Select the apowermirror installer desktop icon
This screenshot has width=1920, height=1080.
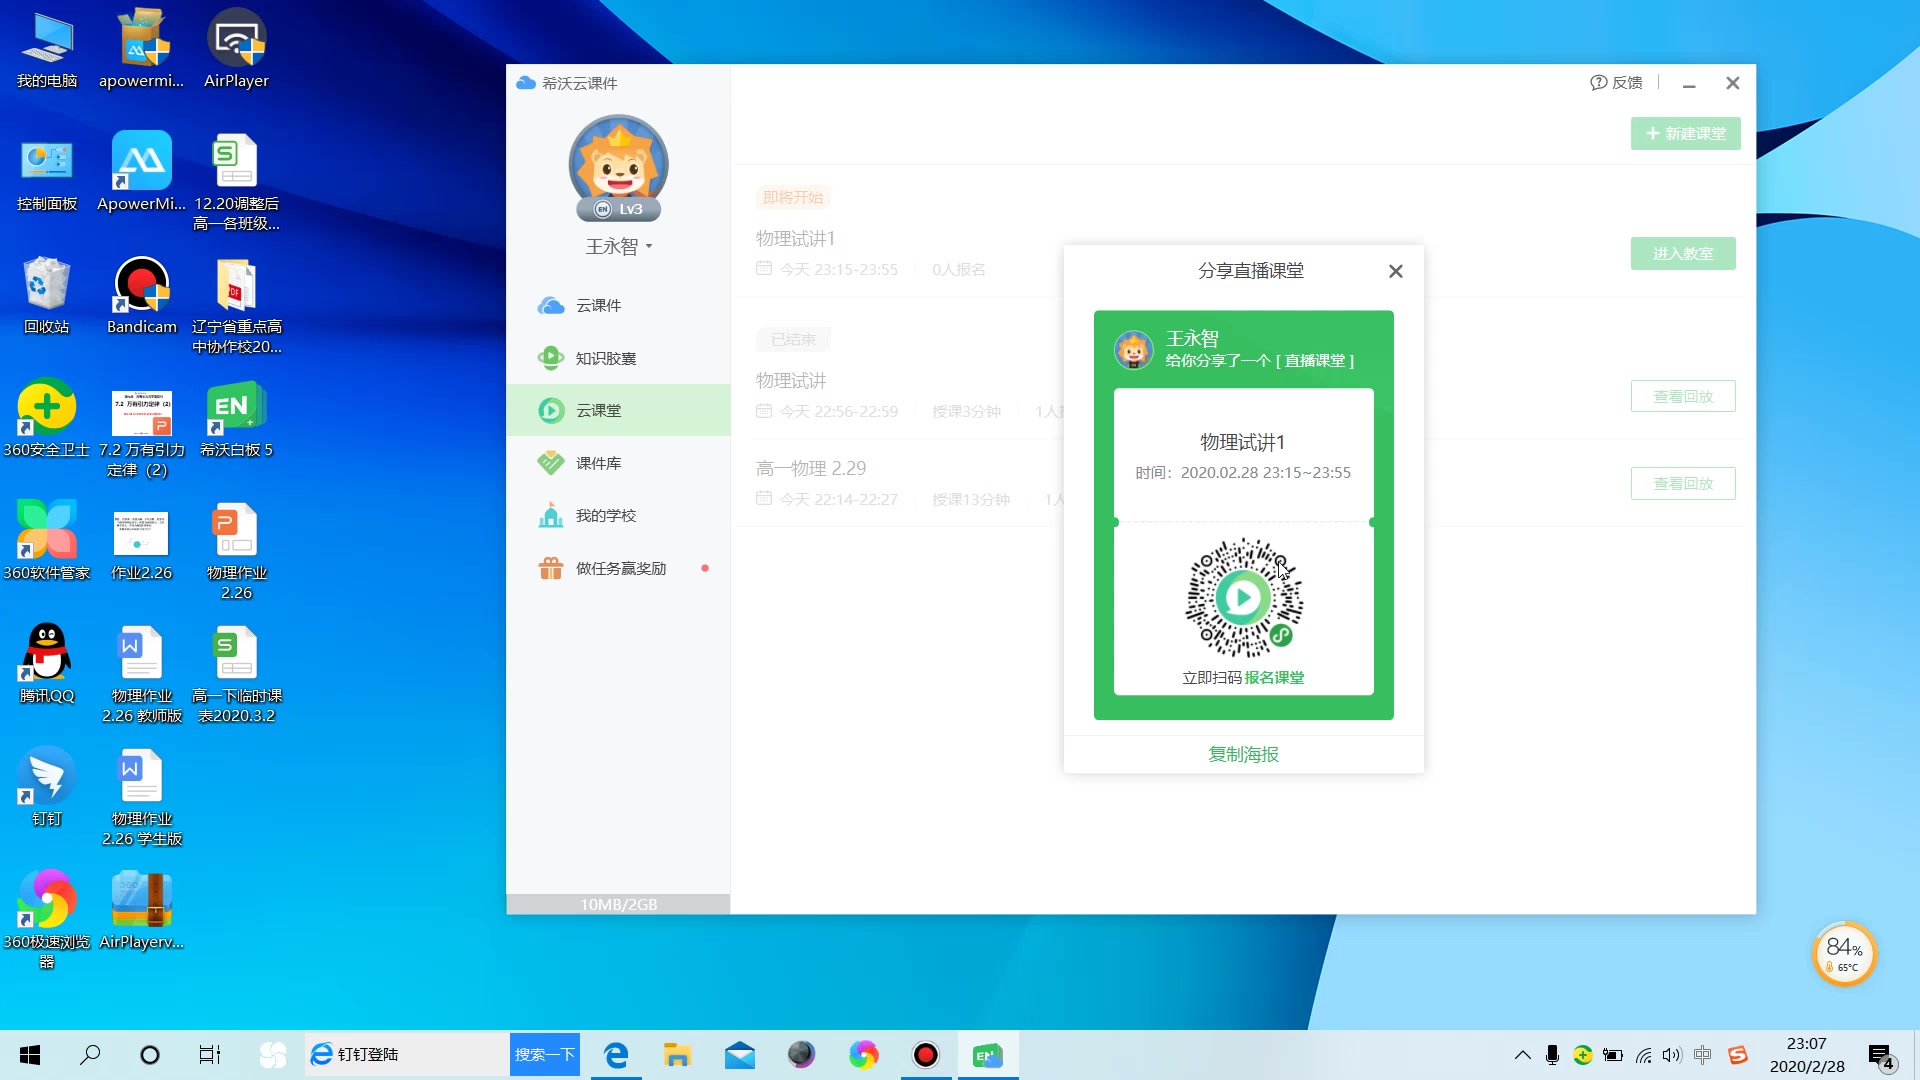click(142, 50)
